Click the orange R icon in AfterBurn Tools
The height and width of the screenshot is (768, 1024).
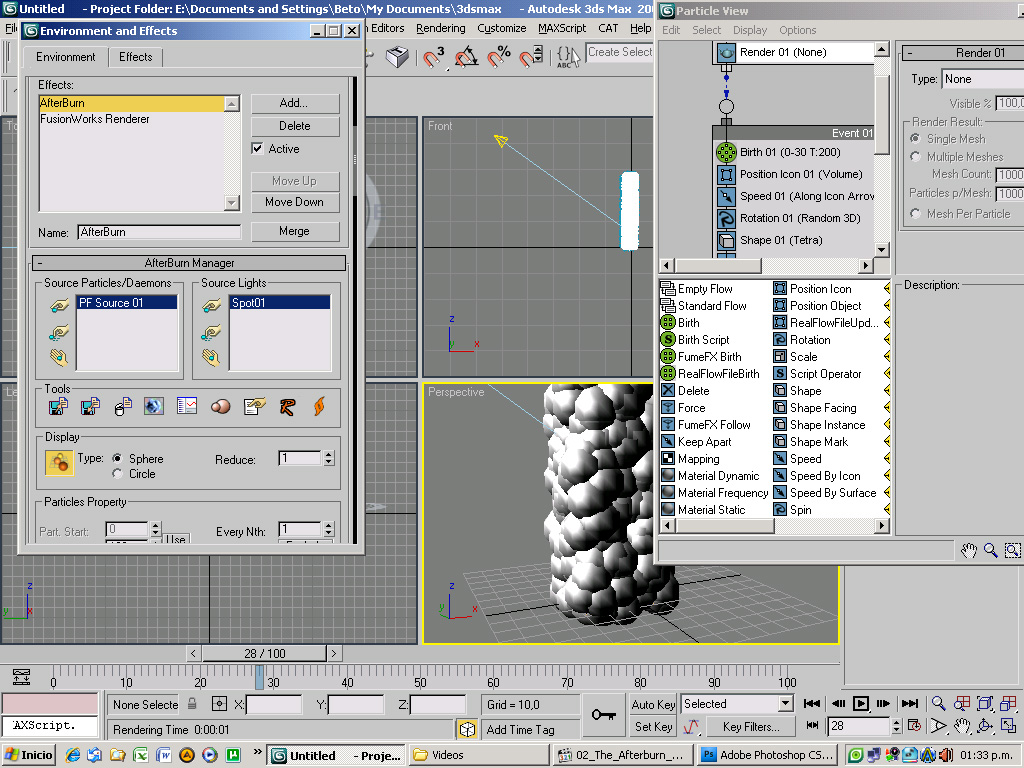pyautogui.click(x=287, y=407)
